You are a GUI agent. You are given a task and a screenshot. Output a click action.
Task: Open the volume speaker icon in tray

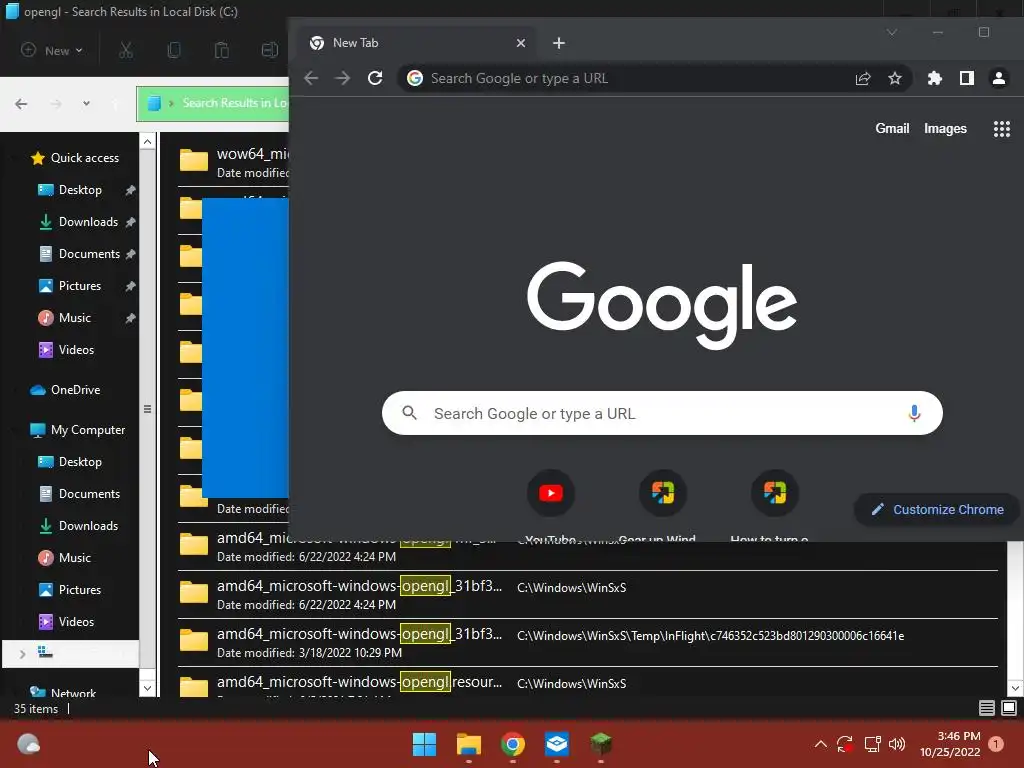click(x=897, y=744)
